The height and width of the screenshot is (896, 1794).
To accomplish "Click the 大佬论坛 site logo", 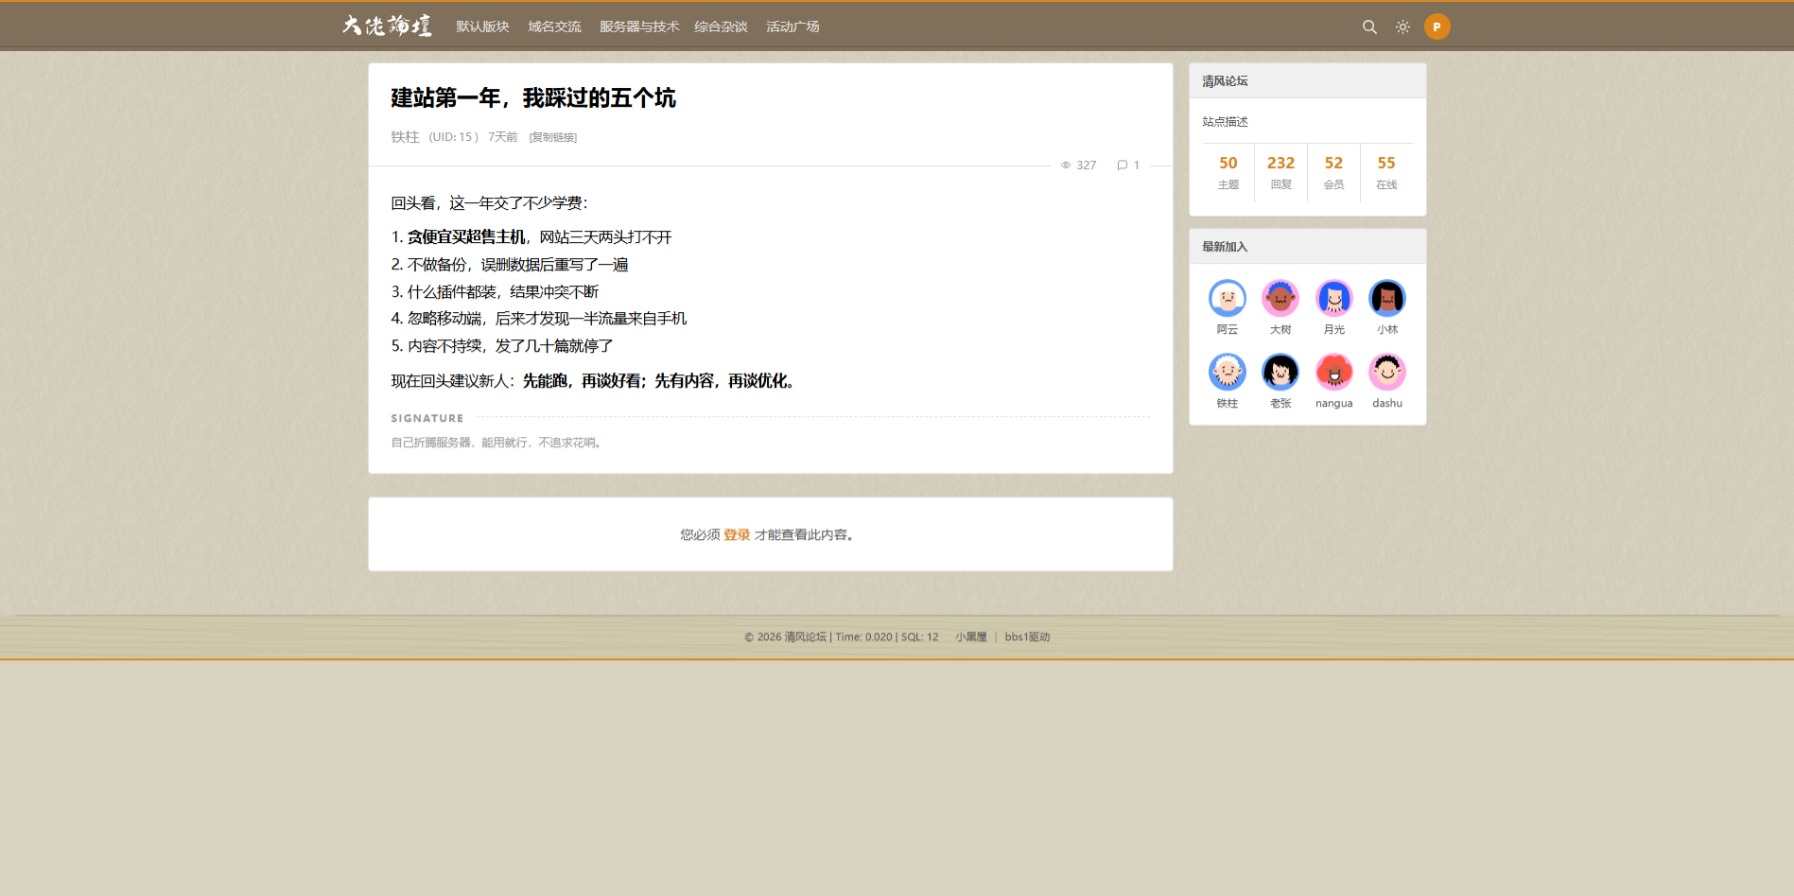I will [x=387, y=26].
